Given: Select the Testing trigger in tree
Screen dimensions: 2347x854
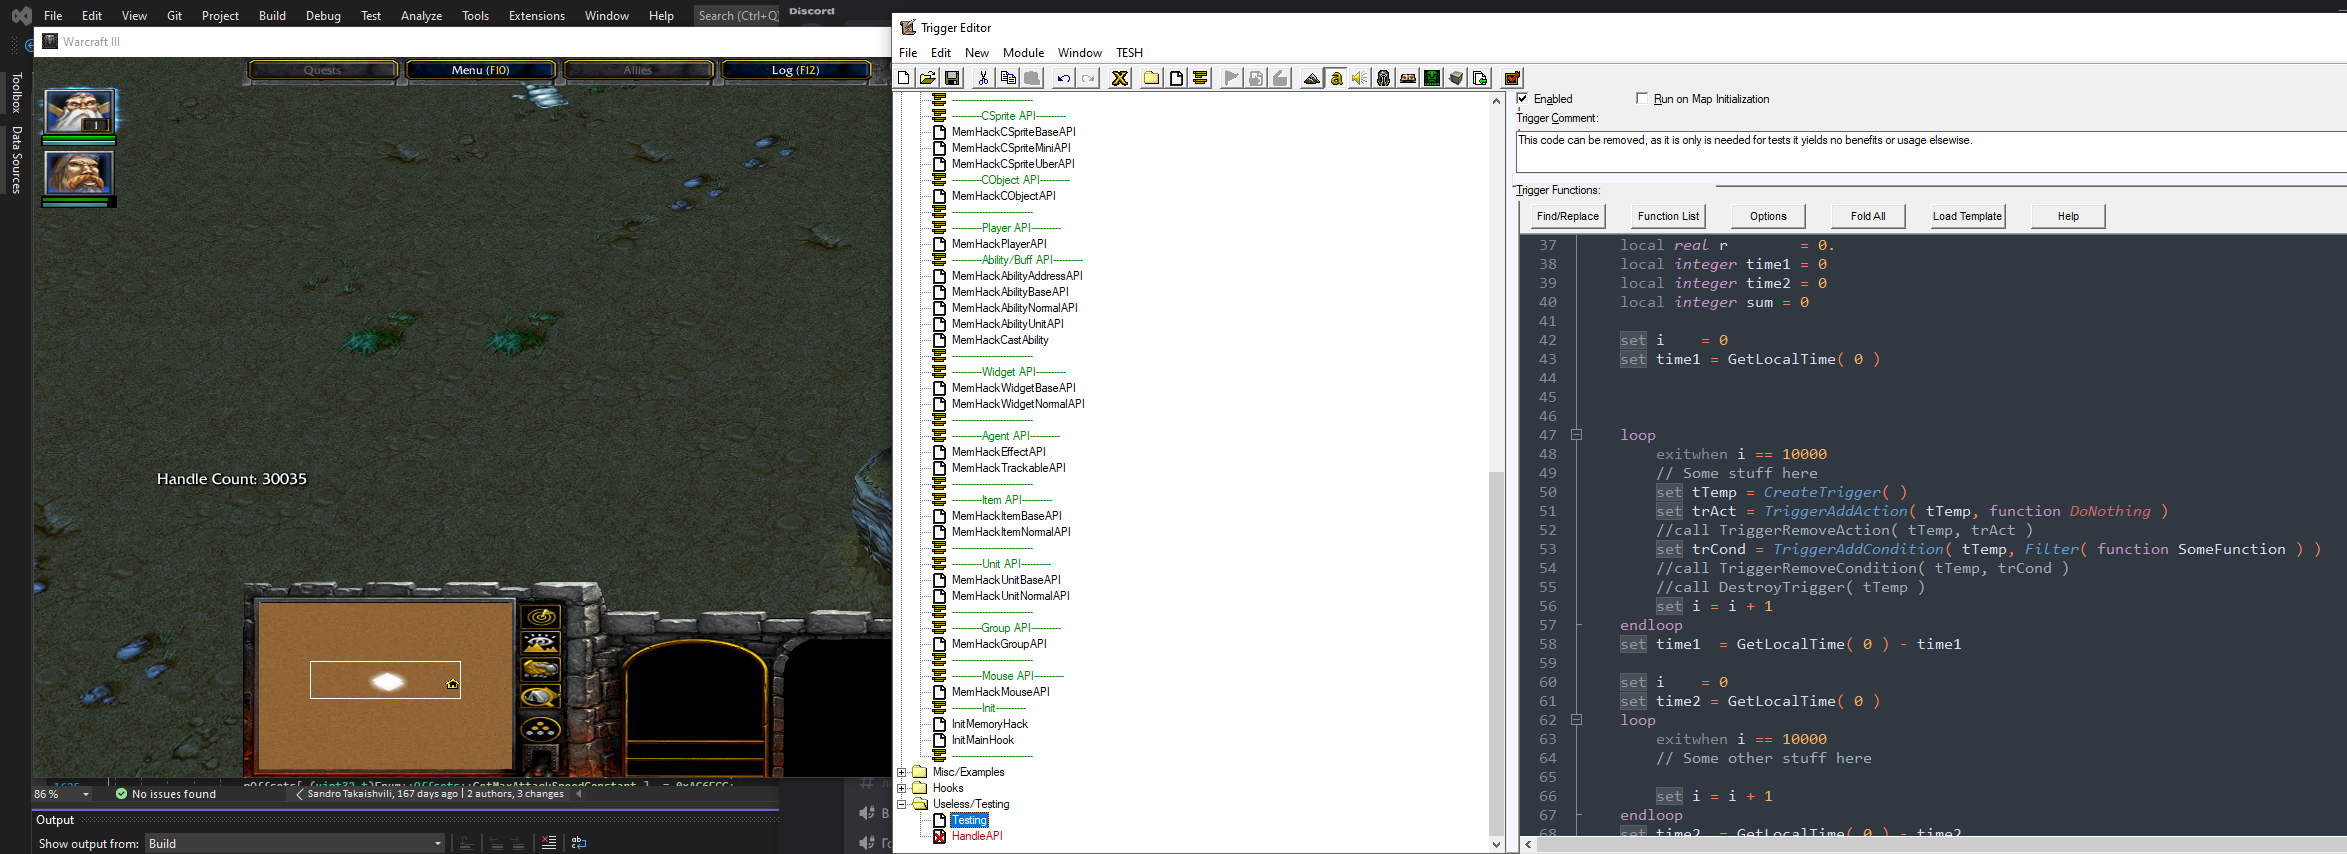Looking at the screenshot, I should tap(969, 820).
